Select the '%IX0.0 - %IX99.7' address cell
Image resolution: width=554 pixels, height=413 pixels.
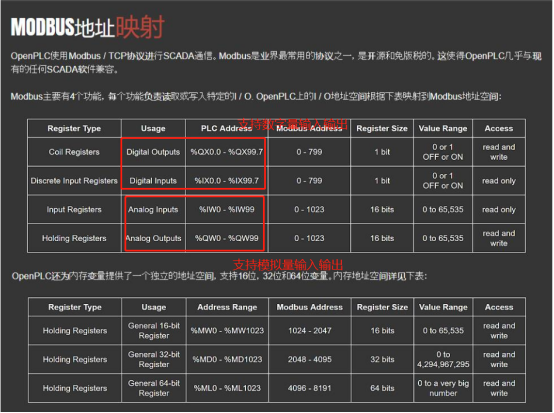[226, 181]
